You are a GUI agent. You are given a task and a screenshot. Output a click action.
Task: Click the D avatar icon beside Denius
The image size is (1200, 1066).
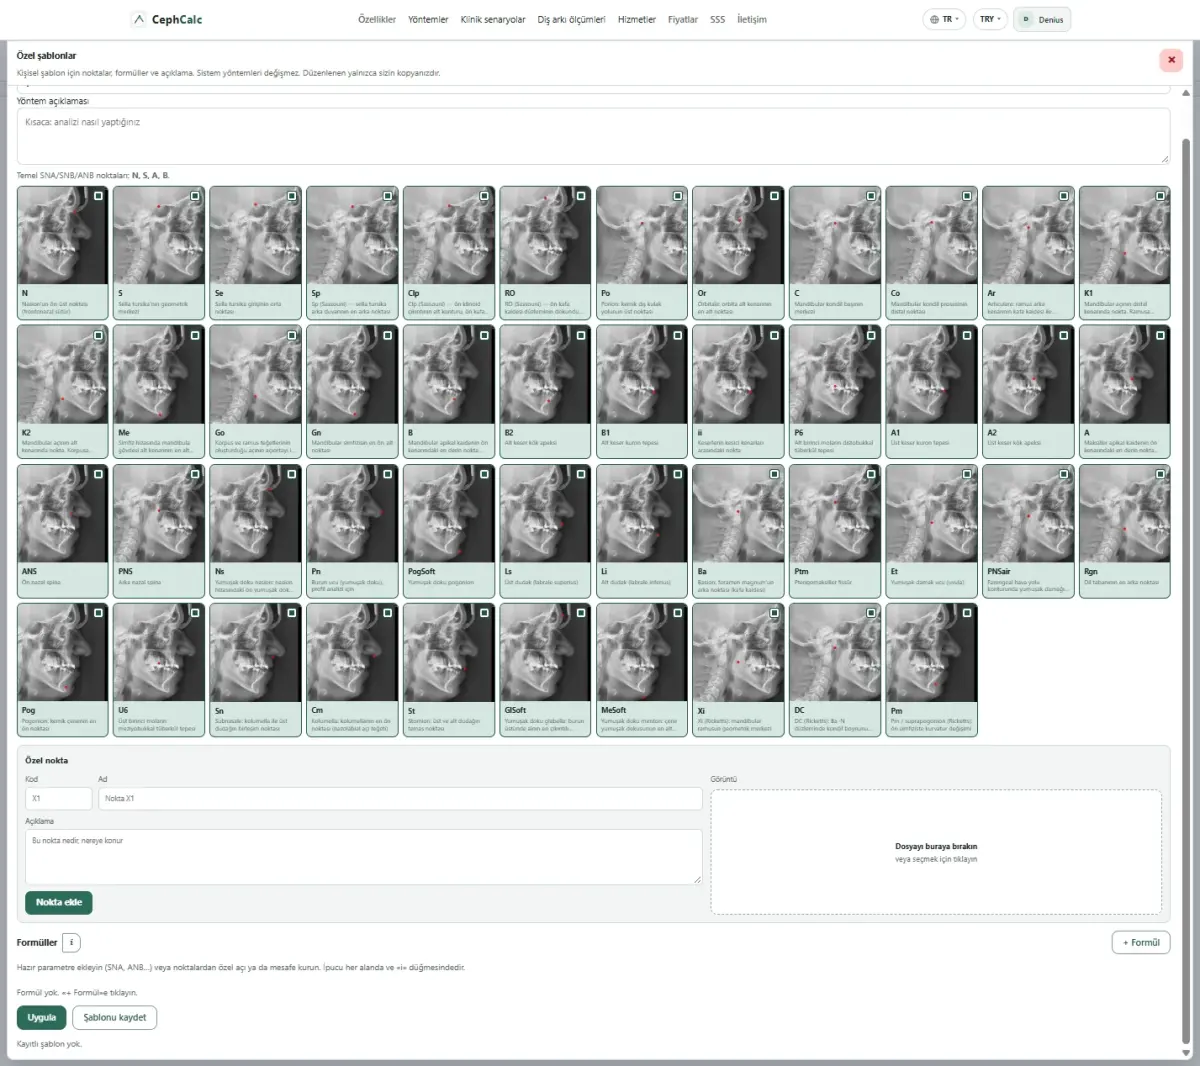[1026, 19]
